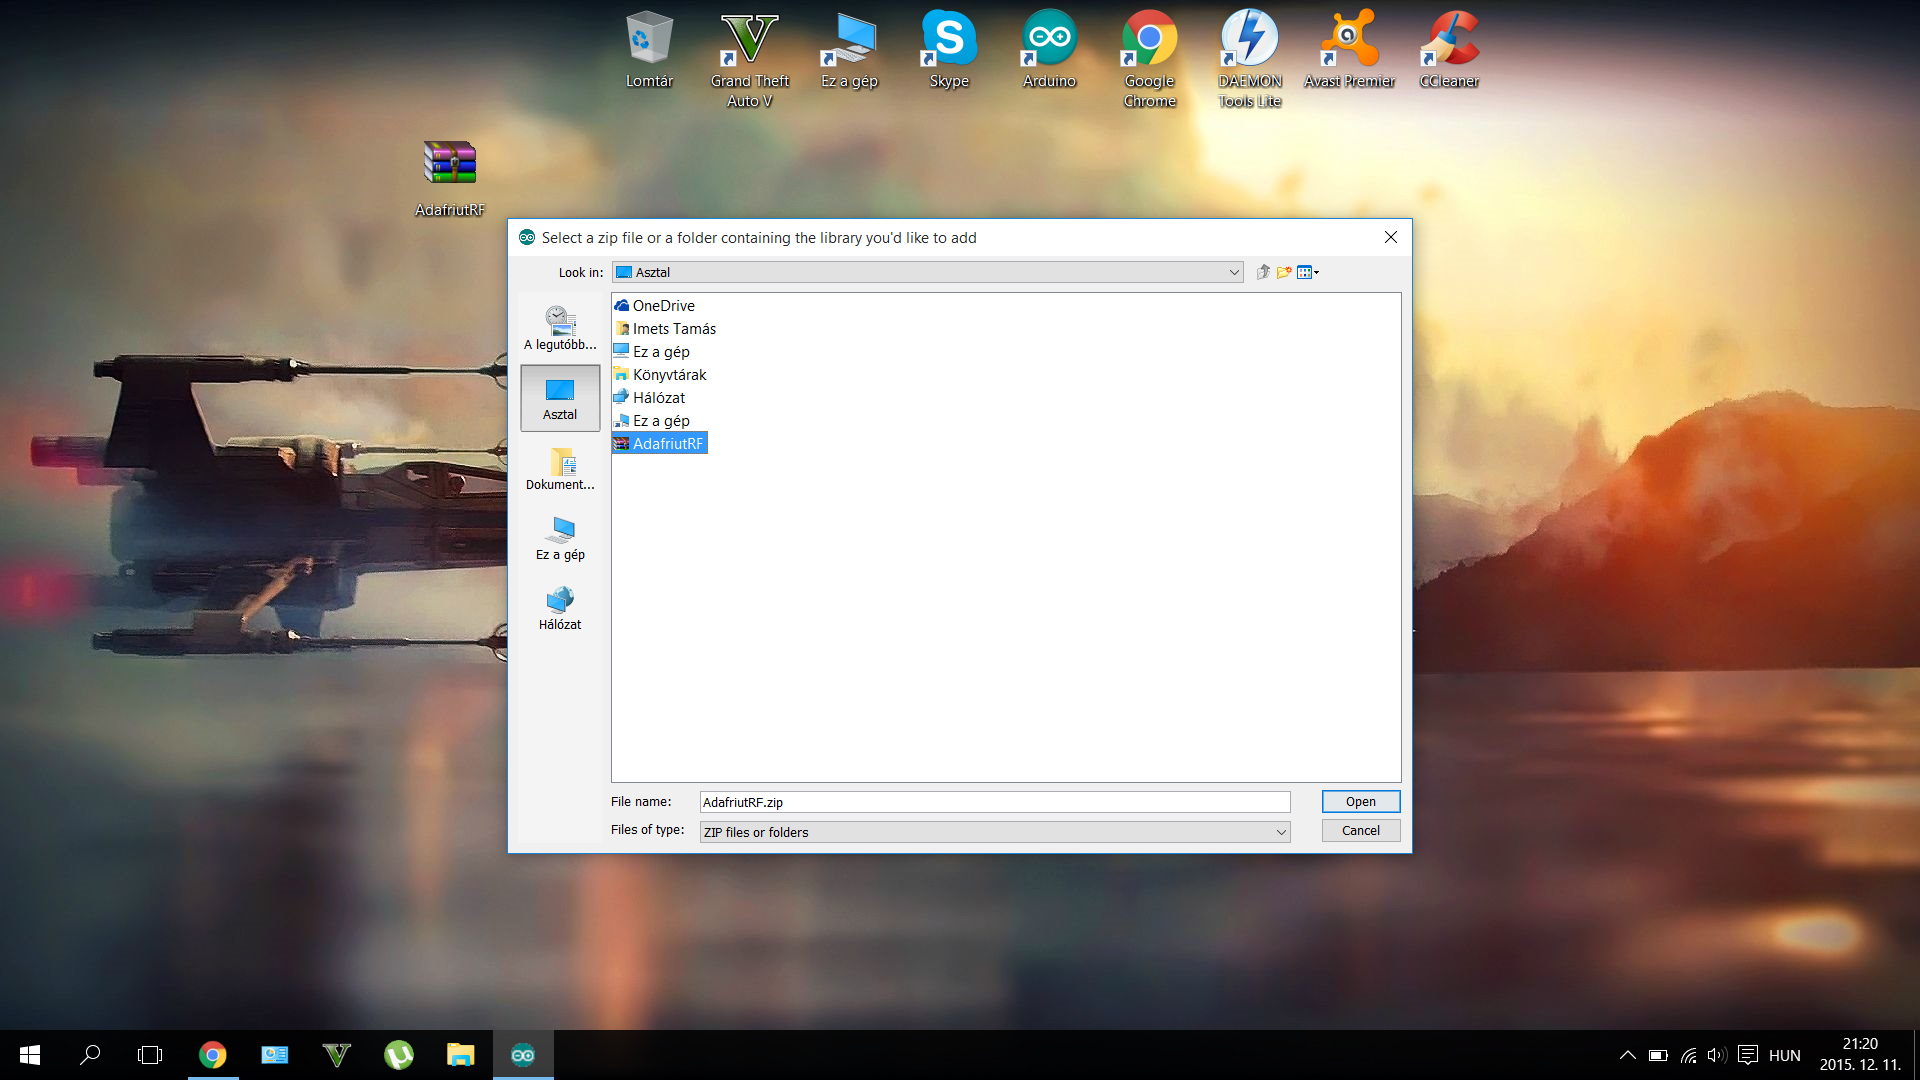1920x1080 pixels.
Task: Open Chrome from the taskbar
Action: coord(212,1055)
